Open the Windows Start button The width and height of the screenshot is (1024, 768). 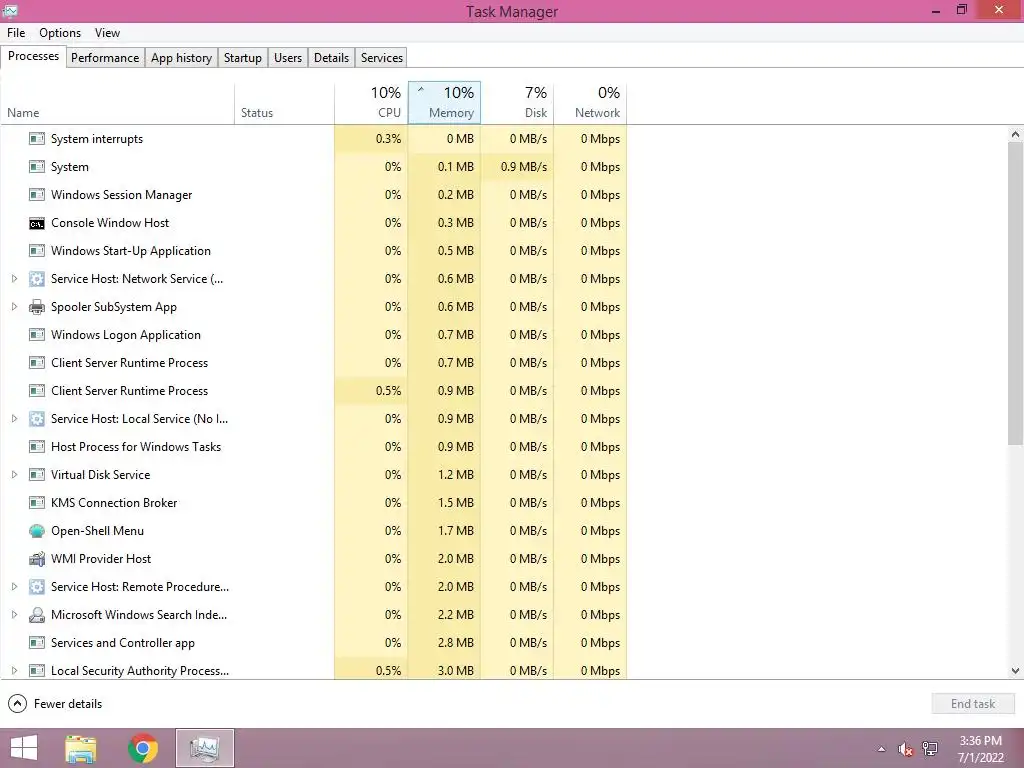point(24,748)
